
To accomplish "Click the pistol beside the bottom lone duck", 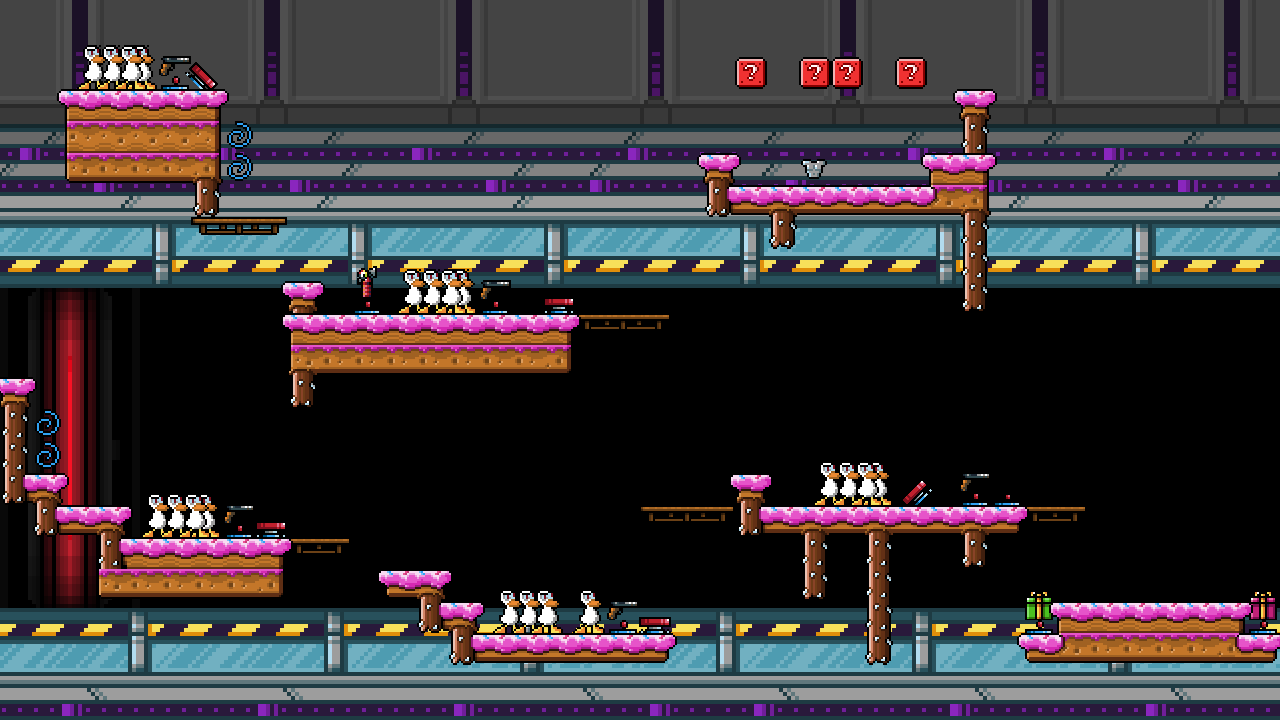I will coord(623,613).
